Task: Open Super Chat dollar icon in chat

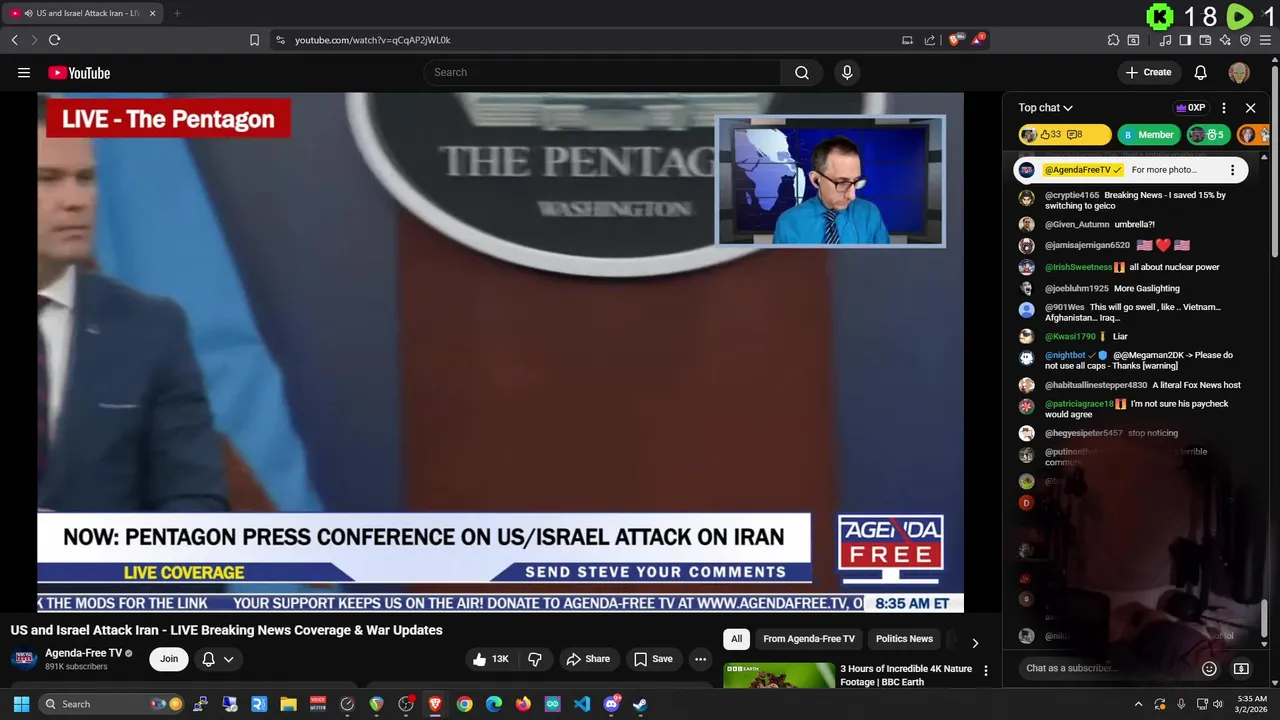Action: click(1241, 668)
